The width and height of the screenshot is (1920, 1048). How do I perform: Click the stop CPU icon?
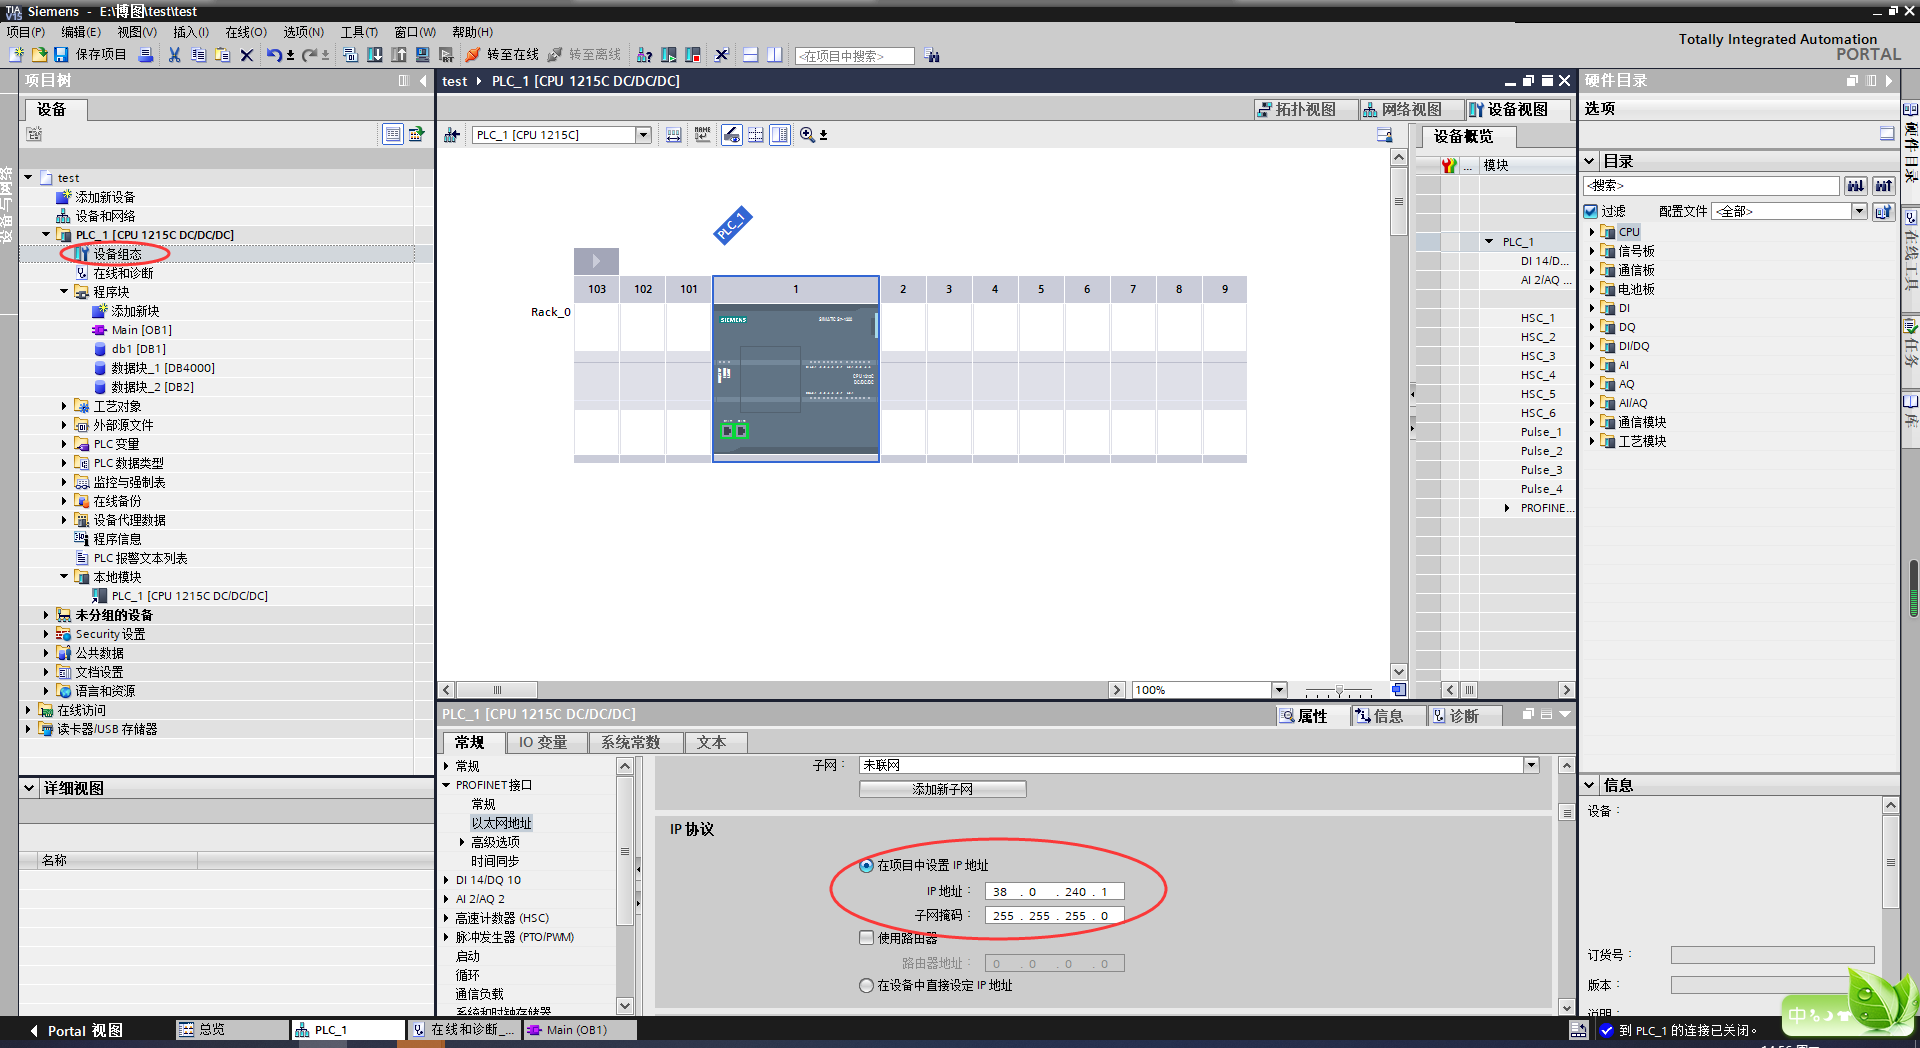point(692,55)
